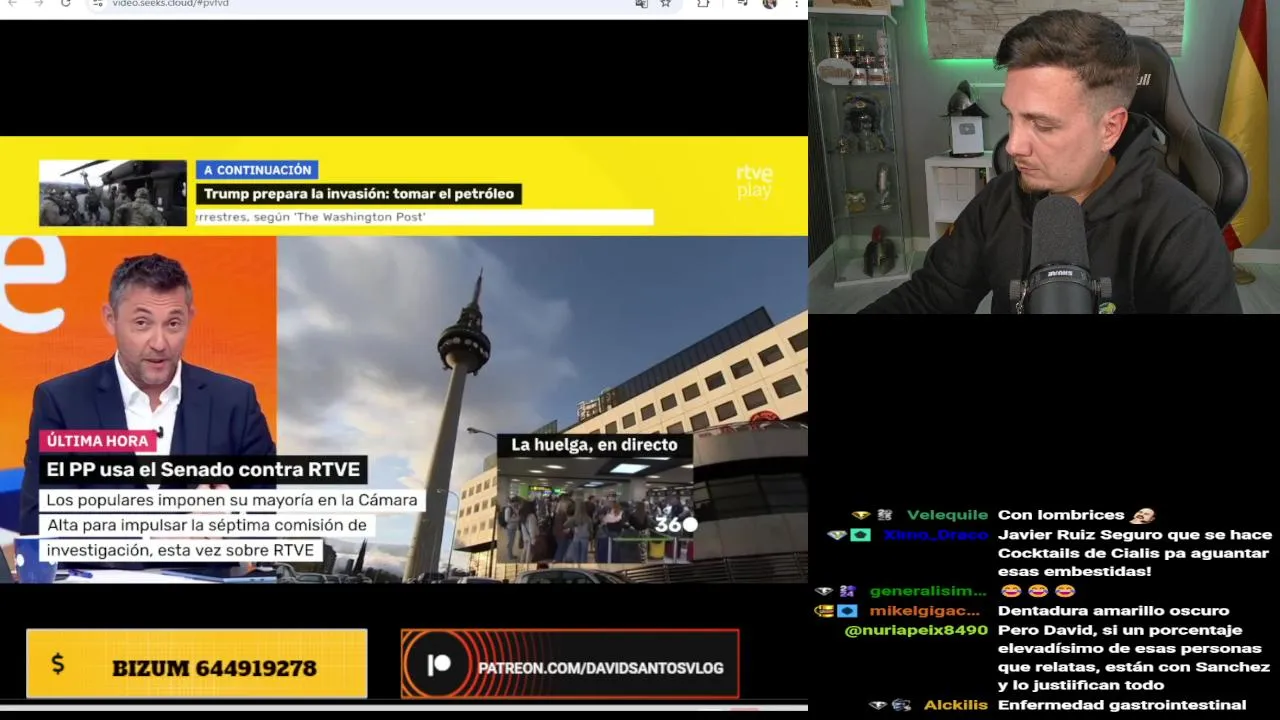Click headline 'Trump prepara la invasión: tomar el petróleo'

coord(359,194)
